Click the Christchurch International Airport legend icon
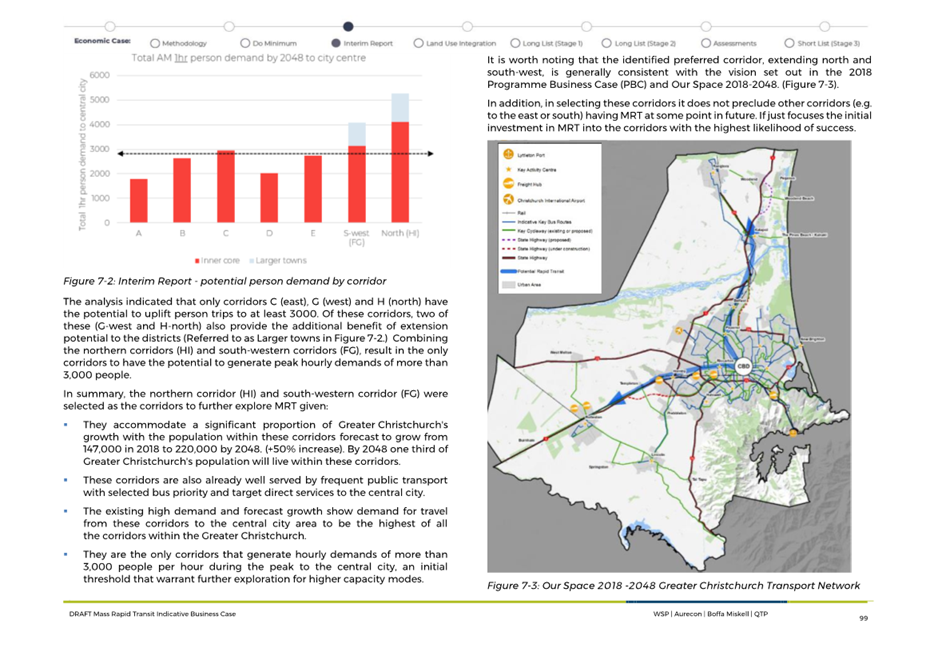This screenshot has height=661, width=934. pos(508,199)
